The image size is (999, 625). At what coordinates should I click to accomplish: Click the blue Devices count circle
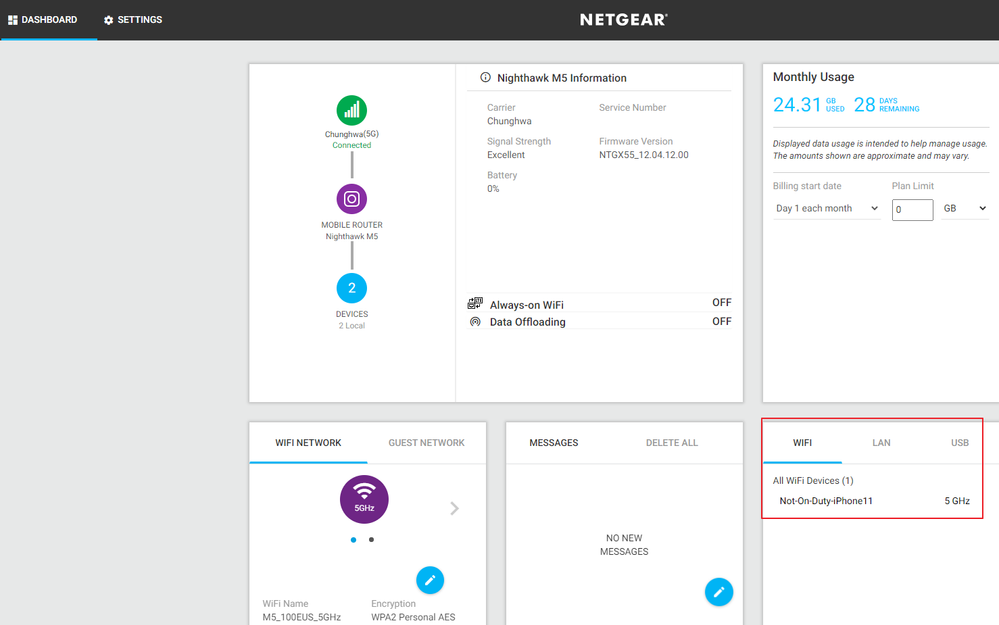tap(352, 288)
